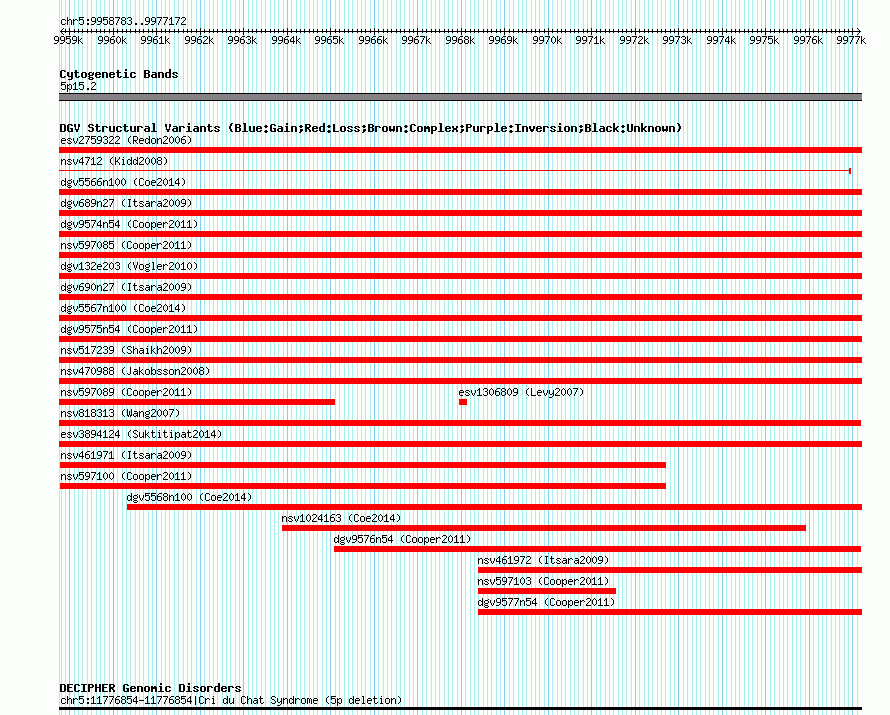
Task: Select the nsv4712 (Kidd2008) variant label
Action: [x=114, y=161]
